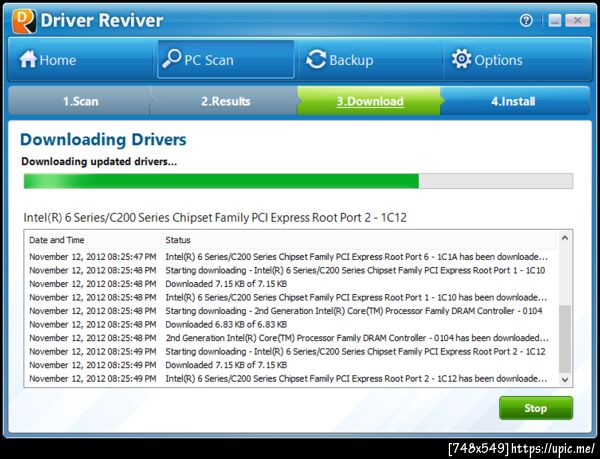Select Root Port 2 - 1C12 has been downloaded row

tap(290, 379)
